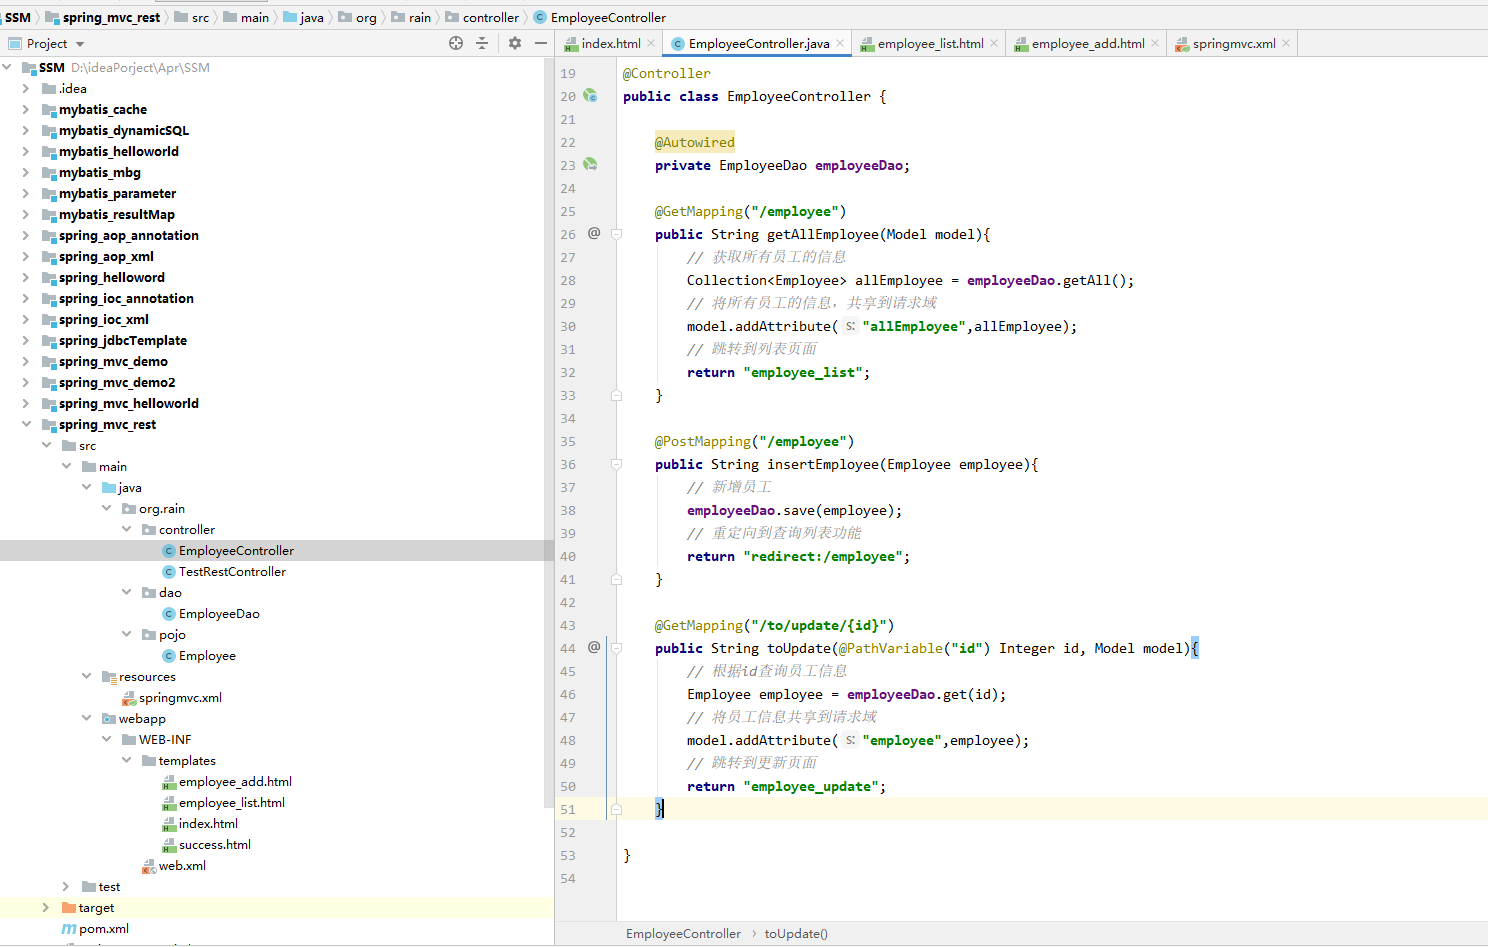Image resolution: width=1488 pixels, height=947 pixels.
Task: Collapse spring_mvc_rest module
Action: [x=26, y=424]
